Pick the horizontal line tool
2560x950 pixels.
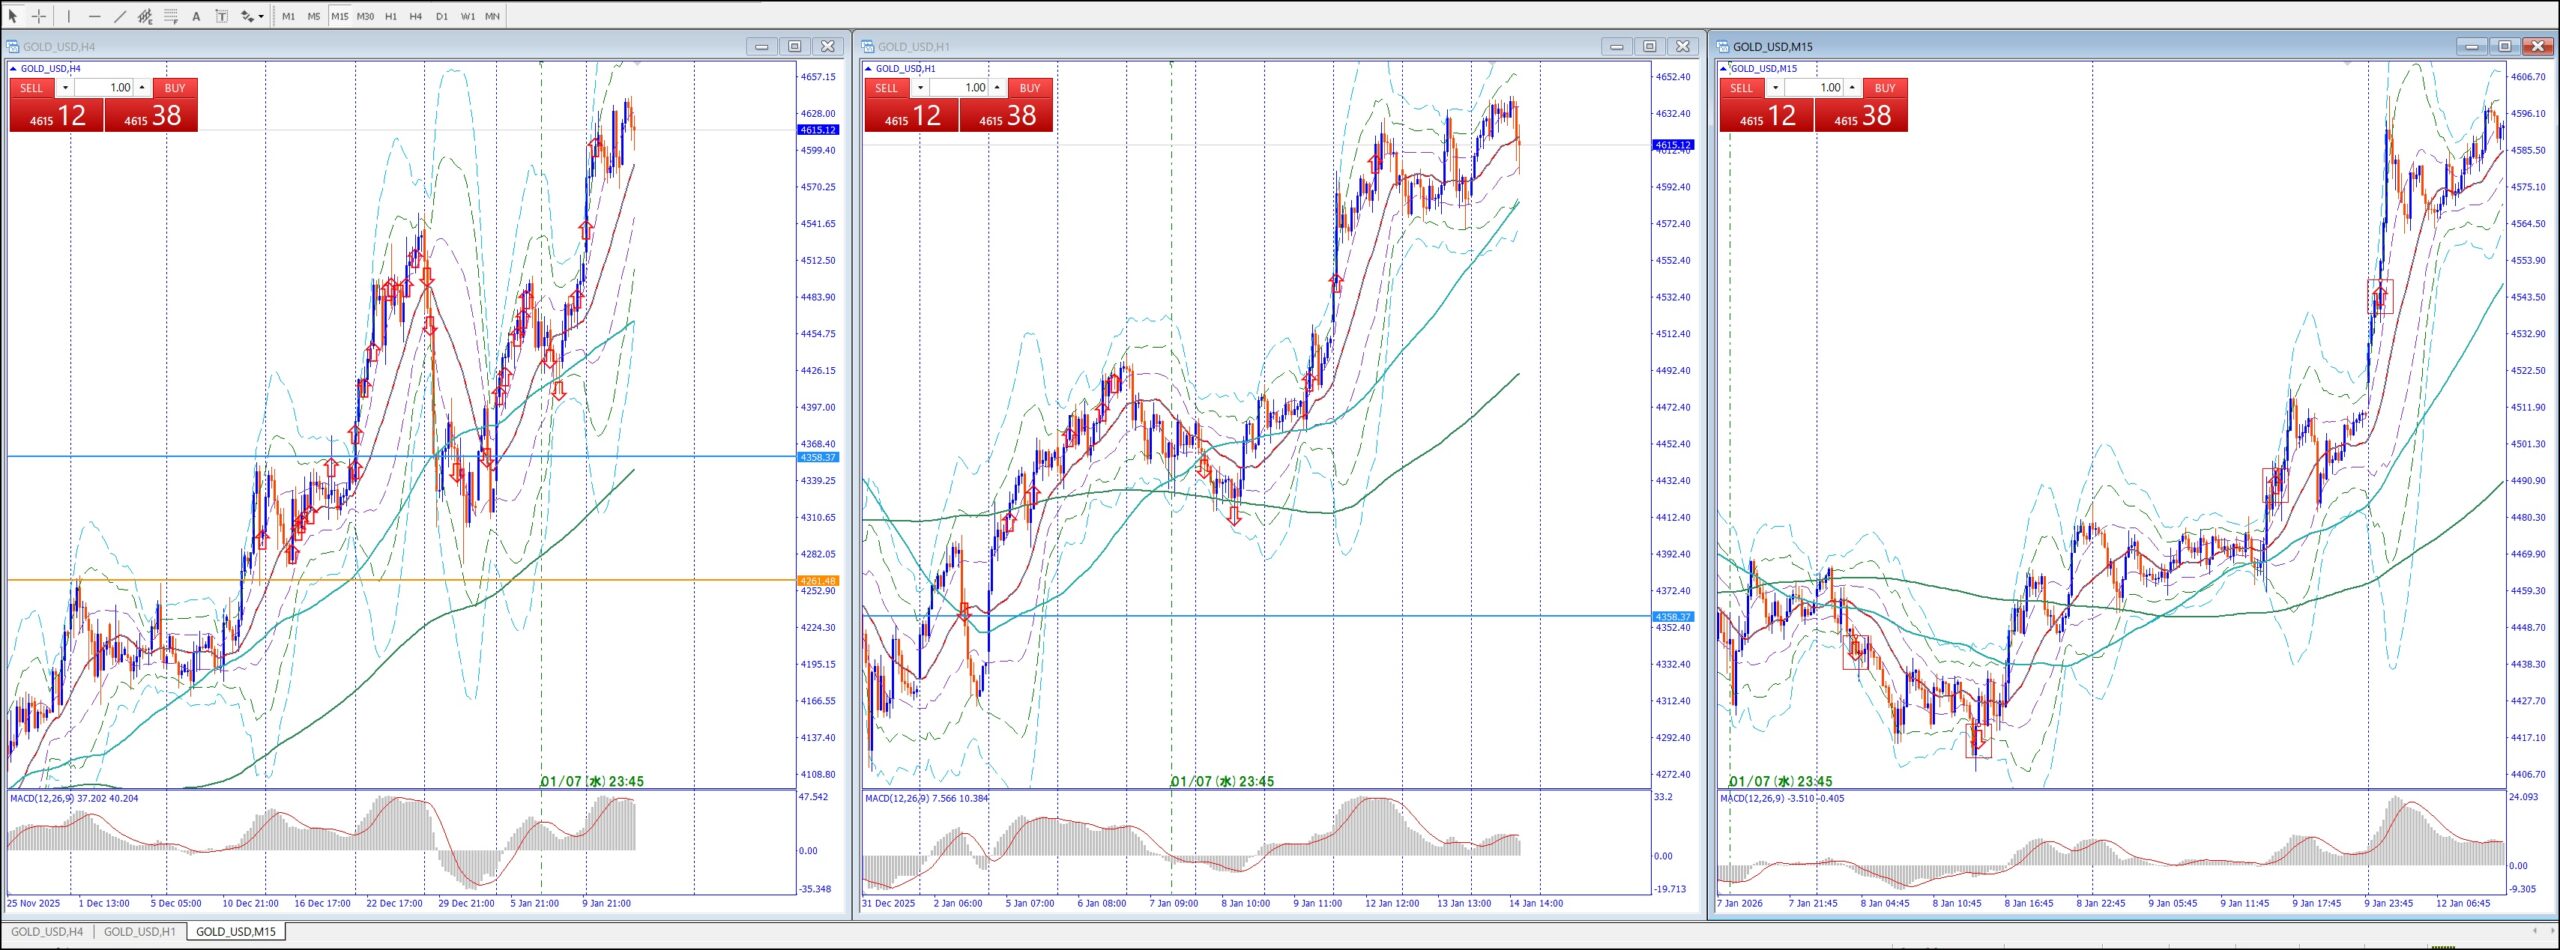point(95,16)
